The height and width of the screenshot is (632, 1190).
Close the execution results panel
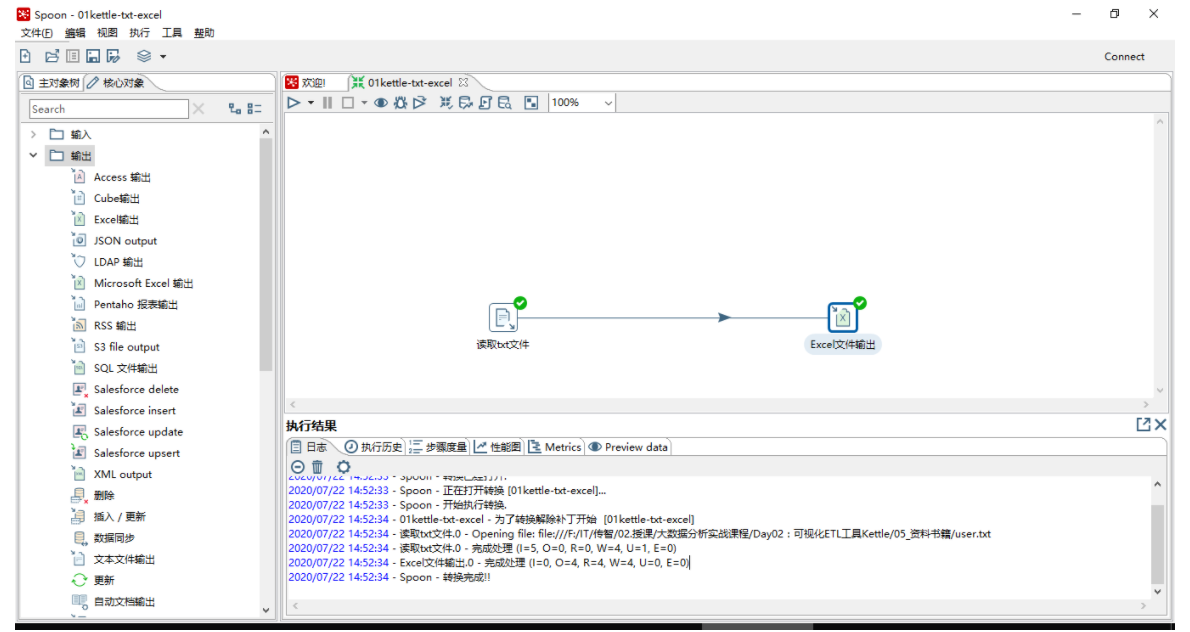1160,425
